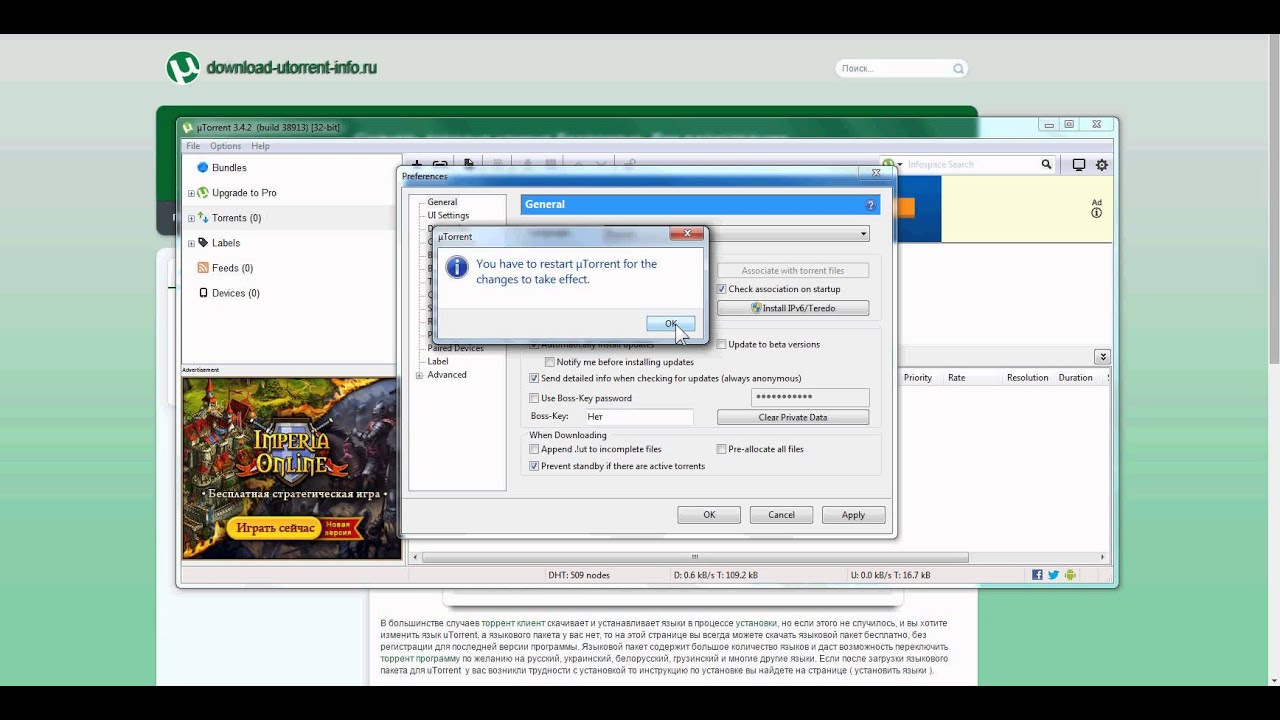This screenshot has width=1280, height=720.
Task: Click the uTorrent logo on the website header
Action: (x=182, y=68)
